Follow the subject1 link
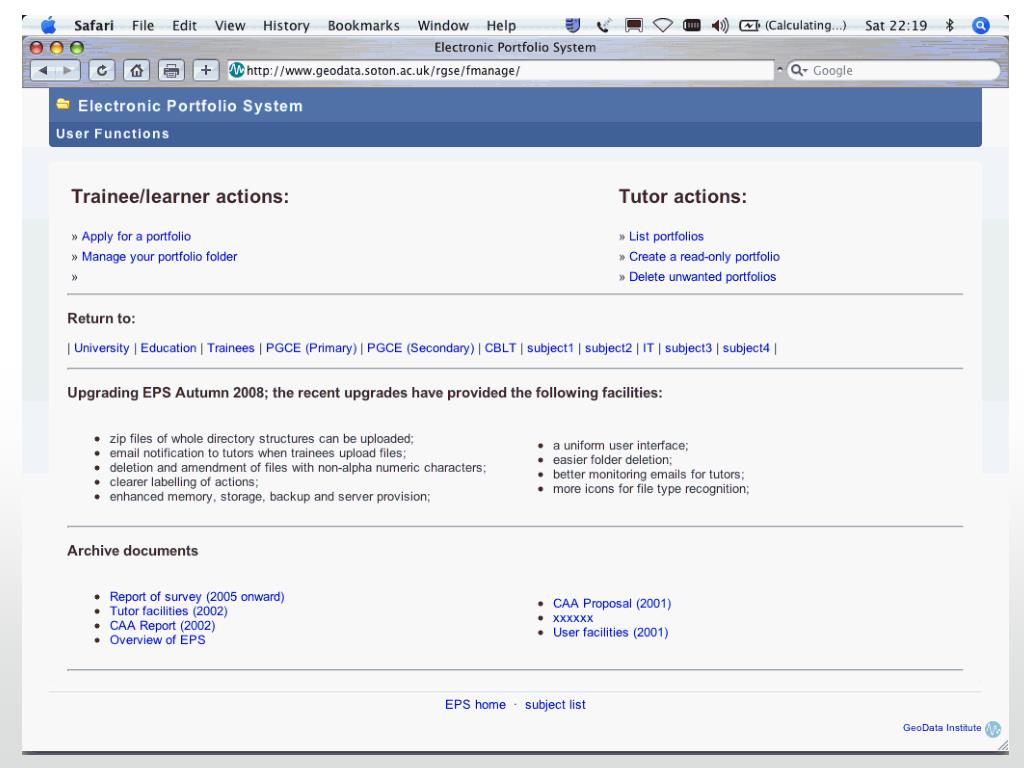This screenshot has width=1024, height=768. point(550,348)
